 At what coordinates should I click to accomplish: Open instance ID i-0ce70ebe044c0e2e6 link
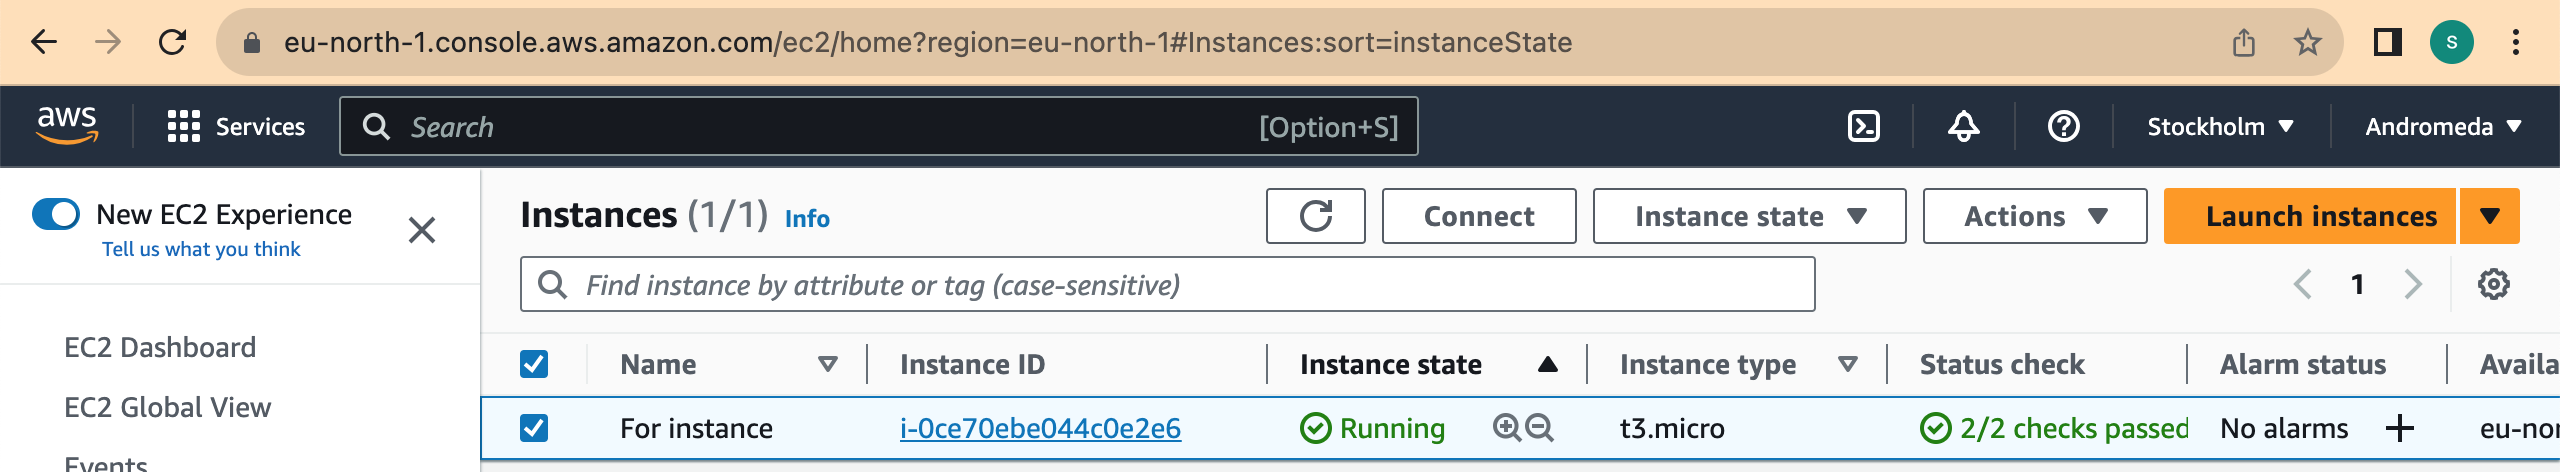[1040, 428]
